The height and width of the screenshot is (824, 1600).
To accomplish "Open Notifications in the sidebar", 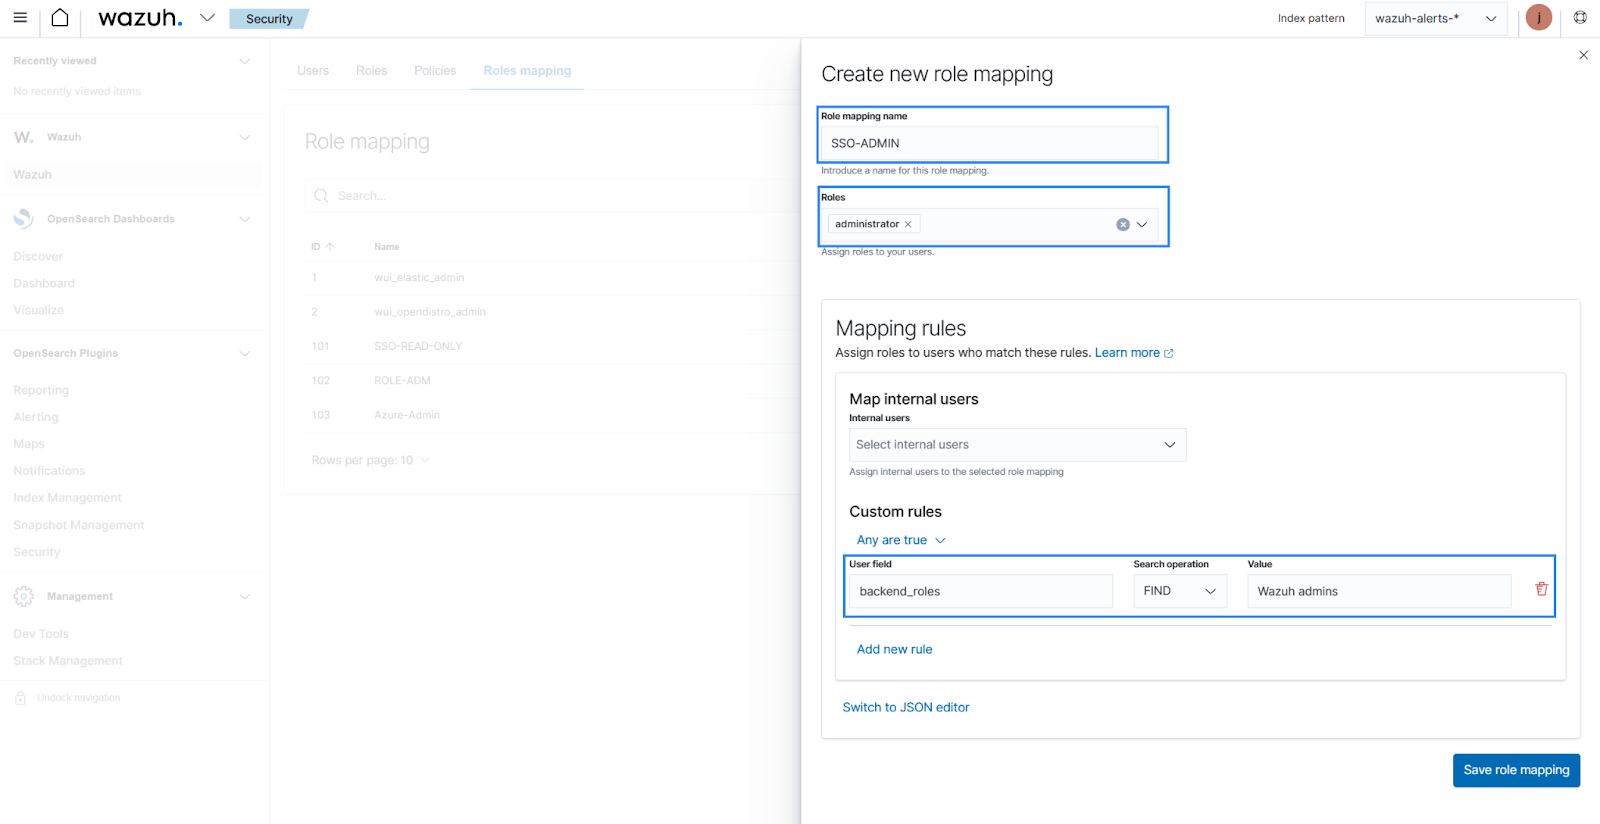I will [x=49, y=471].
